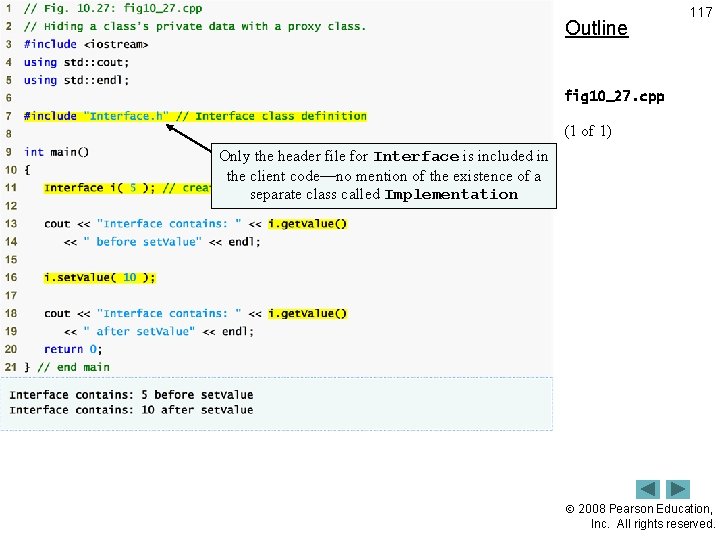Click the word Implementation in the callout
720x540 pixels.
tap(451, 195)
